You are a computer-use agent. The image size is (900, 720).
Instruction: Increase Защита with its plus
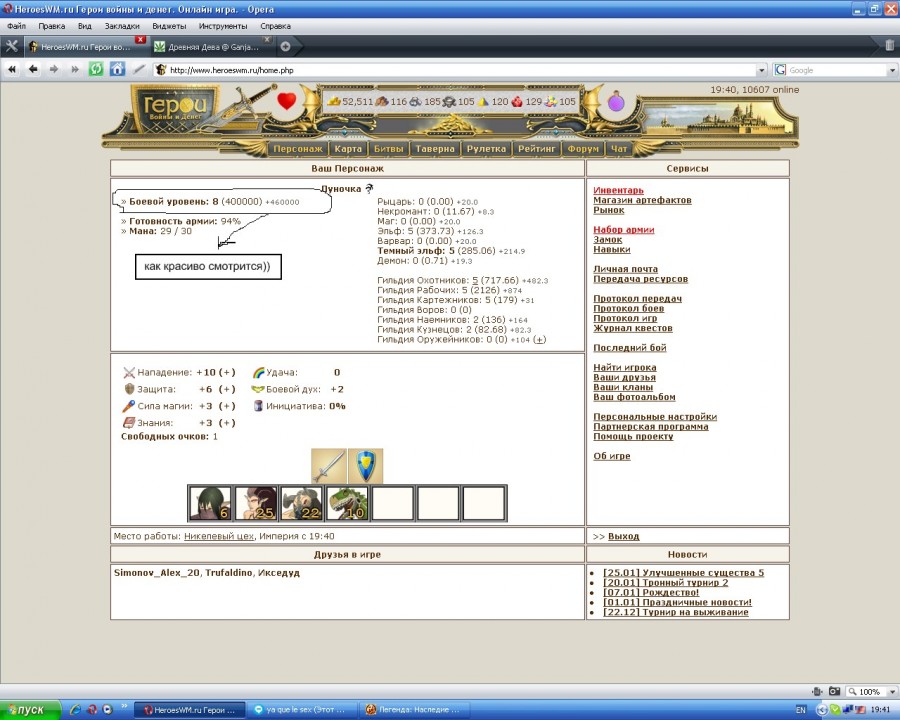[227, 389]
